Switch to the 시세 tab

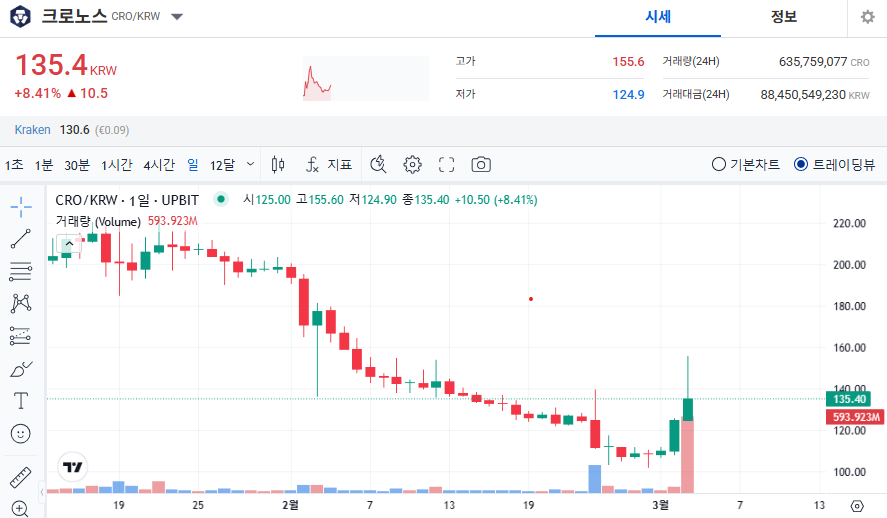pyautogui.click(x=658, y=17)
